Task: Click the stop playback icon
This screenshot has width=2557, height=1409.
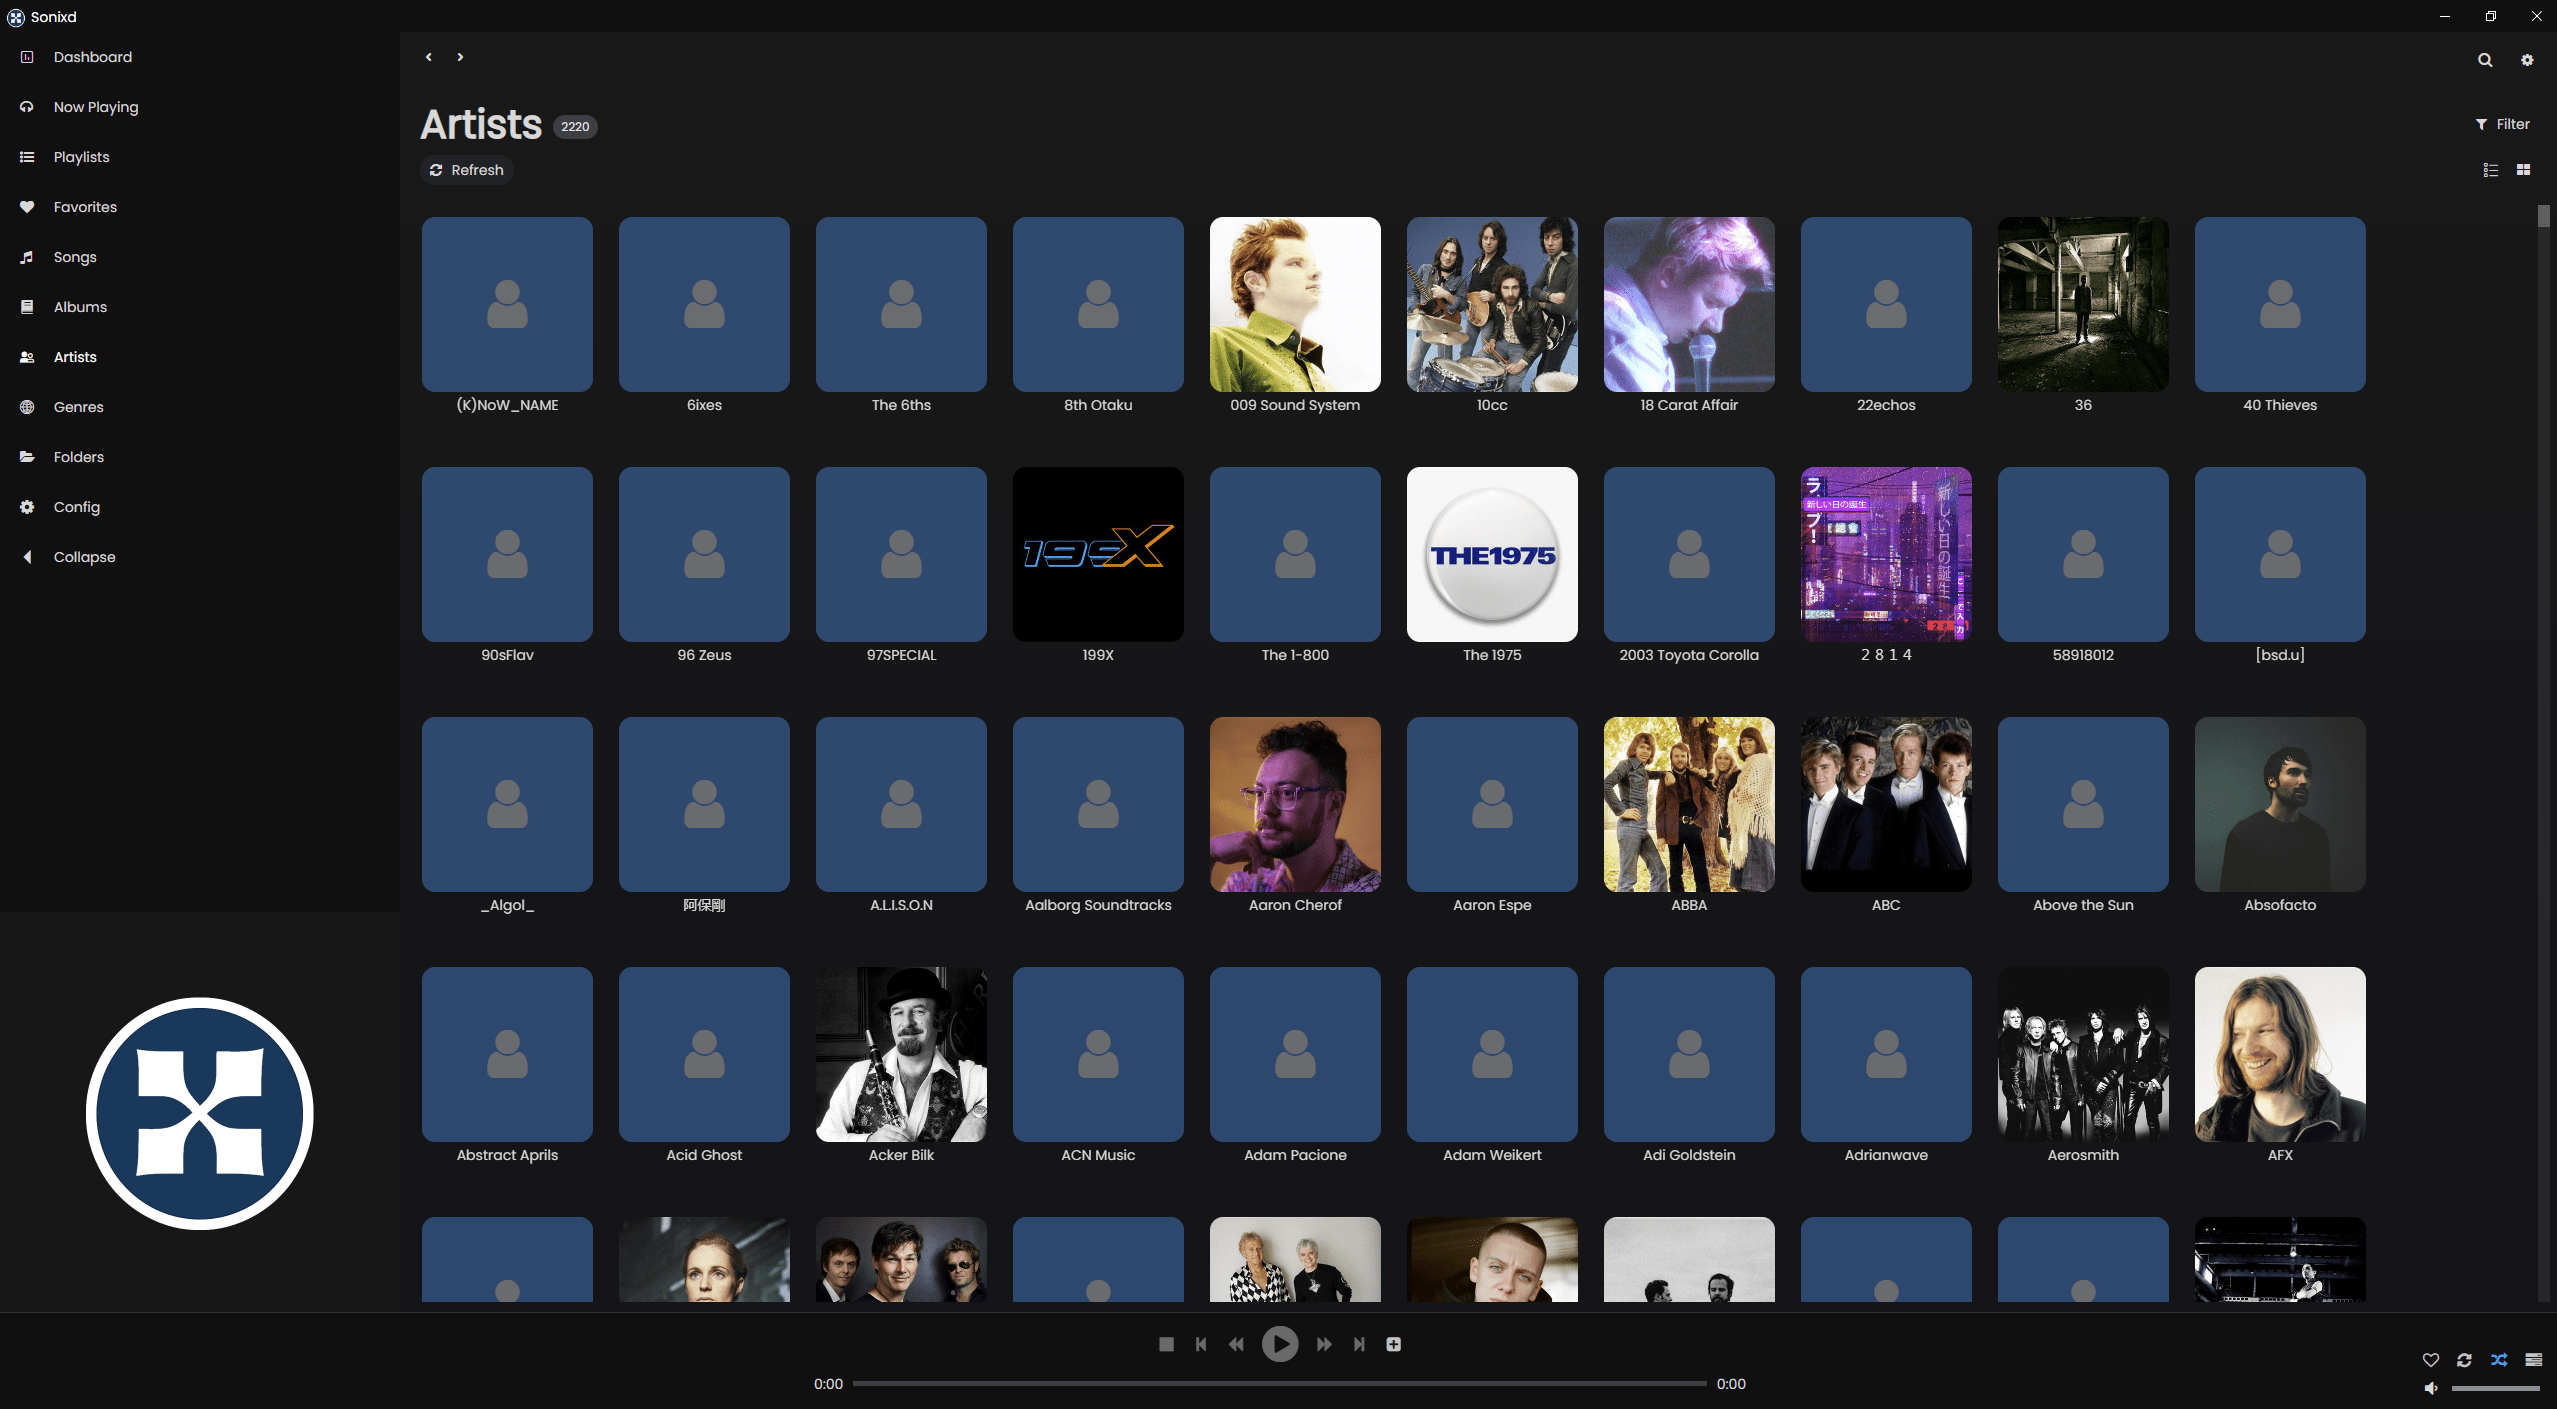Action: point(1166,1344)
